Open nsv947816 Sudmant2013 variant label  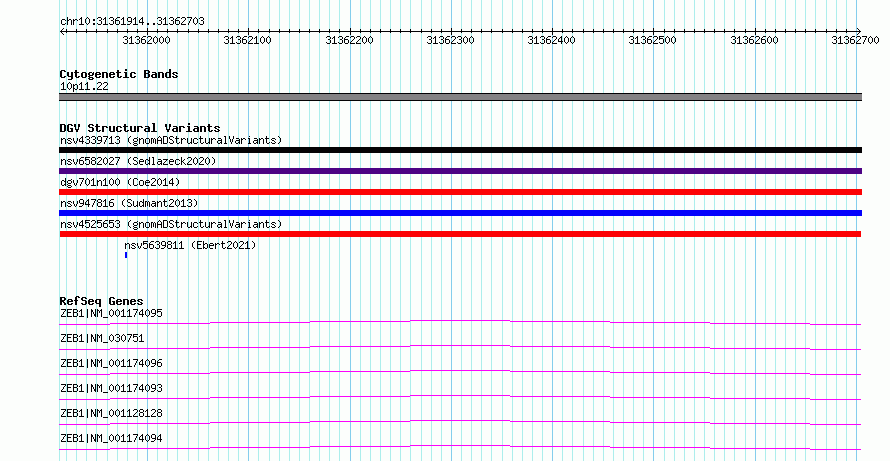[x=129, y=203]
